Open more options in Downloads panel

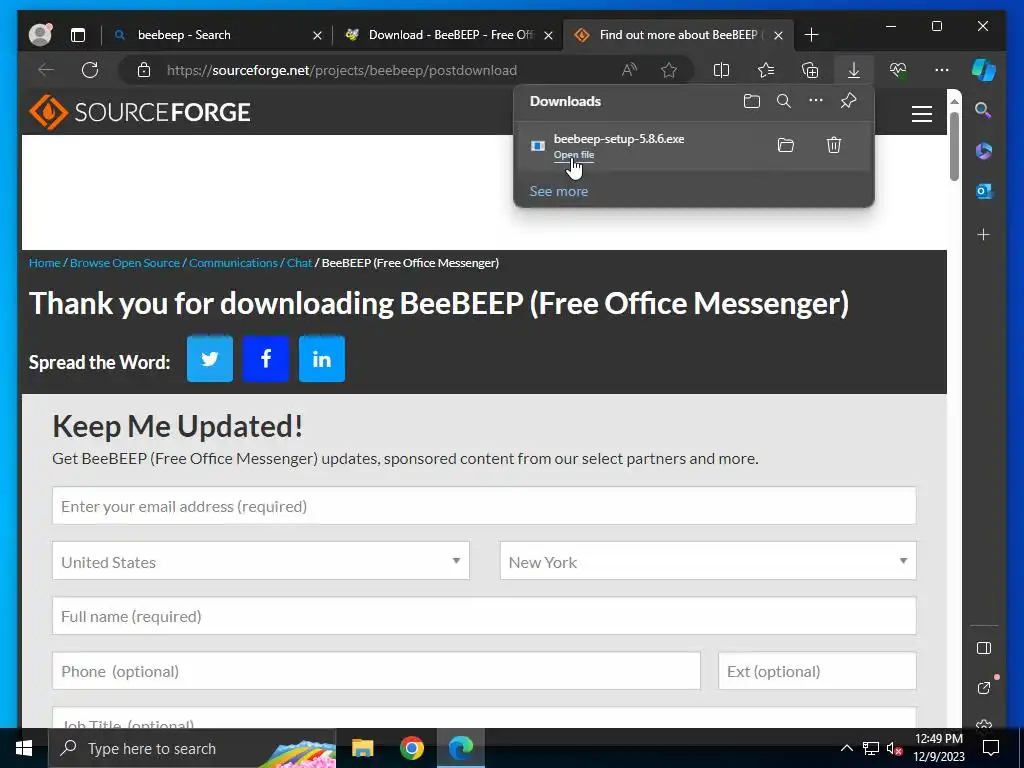816,101
